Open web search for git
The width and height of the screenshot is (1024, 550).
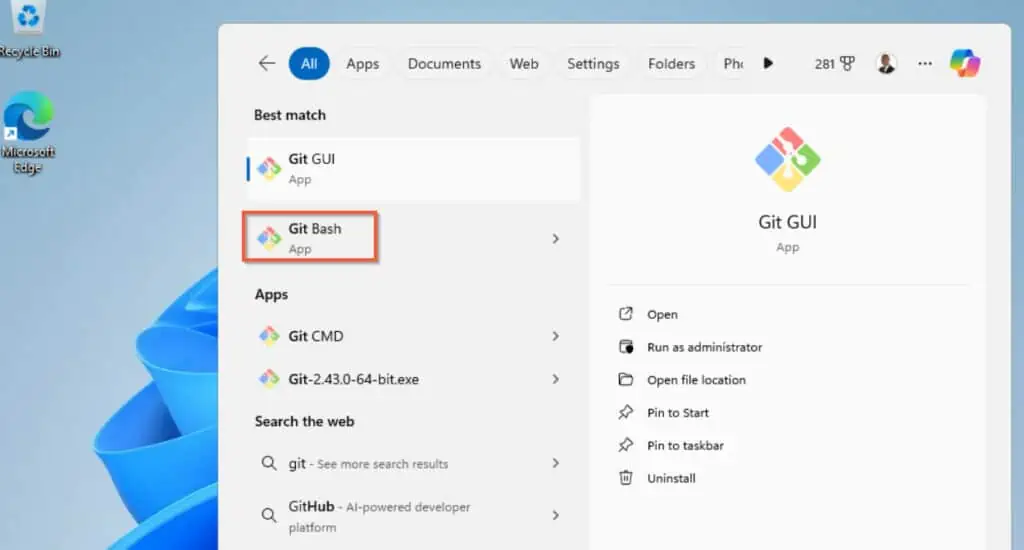[x=413, y=463]
